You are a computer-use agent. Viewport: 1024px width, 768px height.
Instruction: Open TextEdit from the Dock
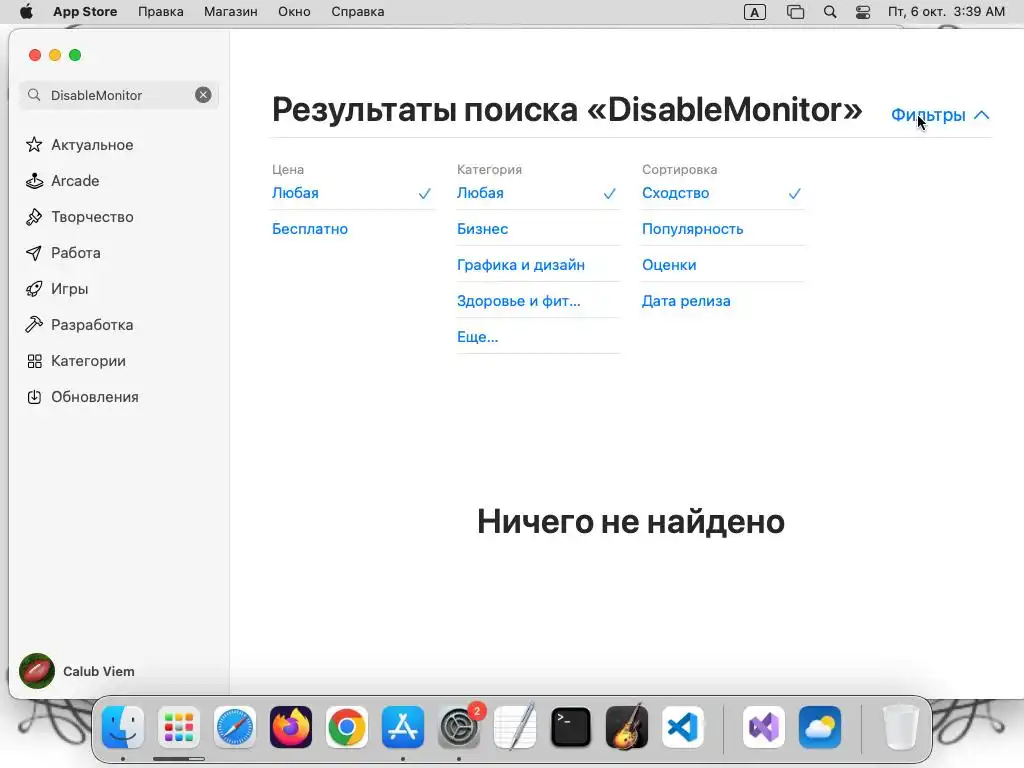515,727
